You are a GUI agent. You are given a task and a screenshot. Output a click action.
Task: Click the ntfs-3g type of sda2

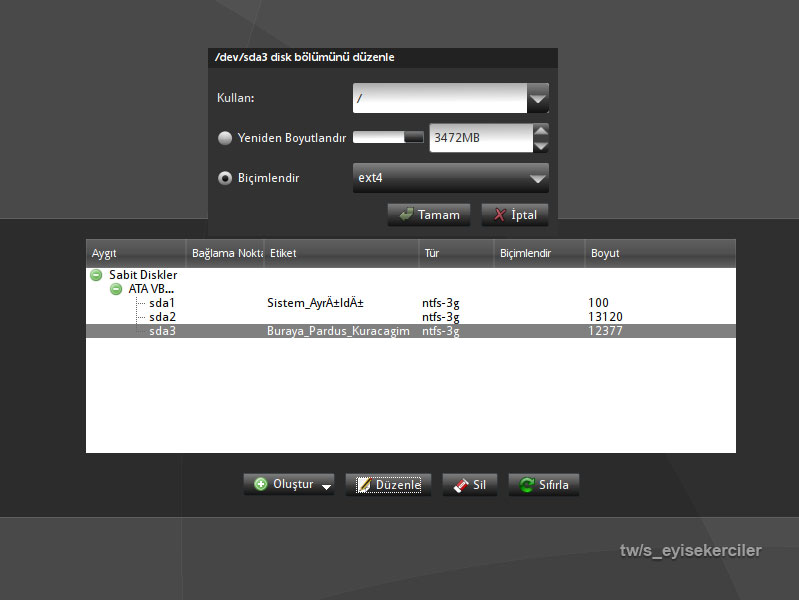(x=441, y=317)
